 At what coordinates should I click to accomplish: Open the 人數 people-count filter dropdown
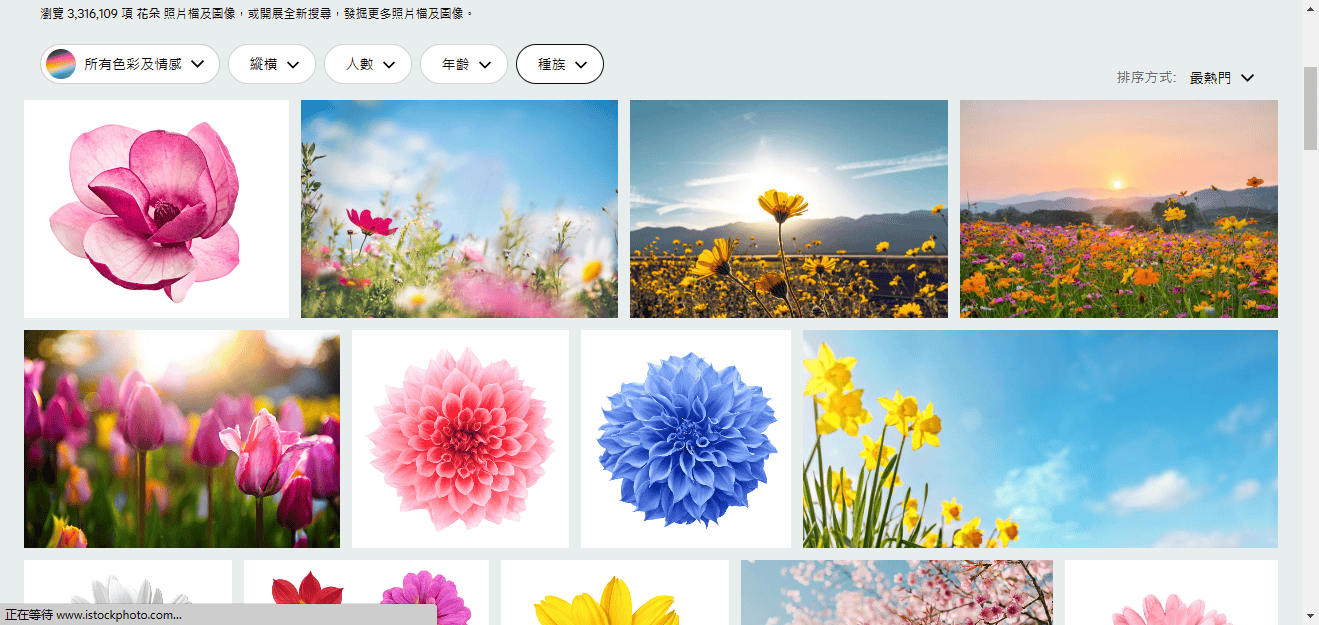pos(367,63)
